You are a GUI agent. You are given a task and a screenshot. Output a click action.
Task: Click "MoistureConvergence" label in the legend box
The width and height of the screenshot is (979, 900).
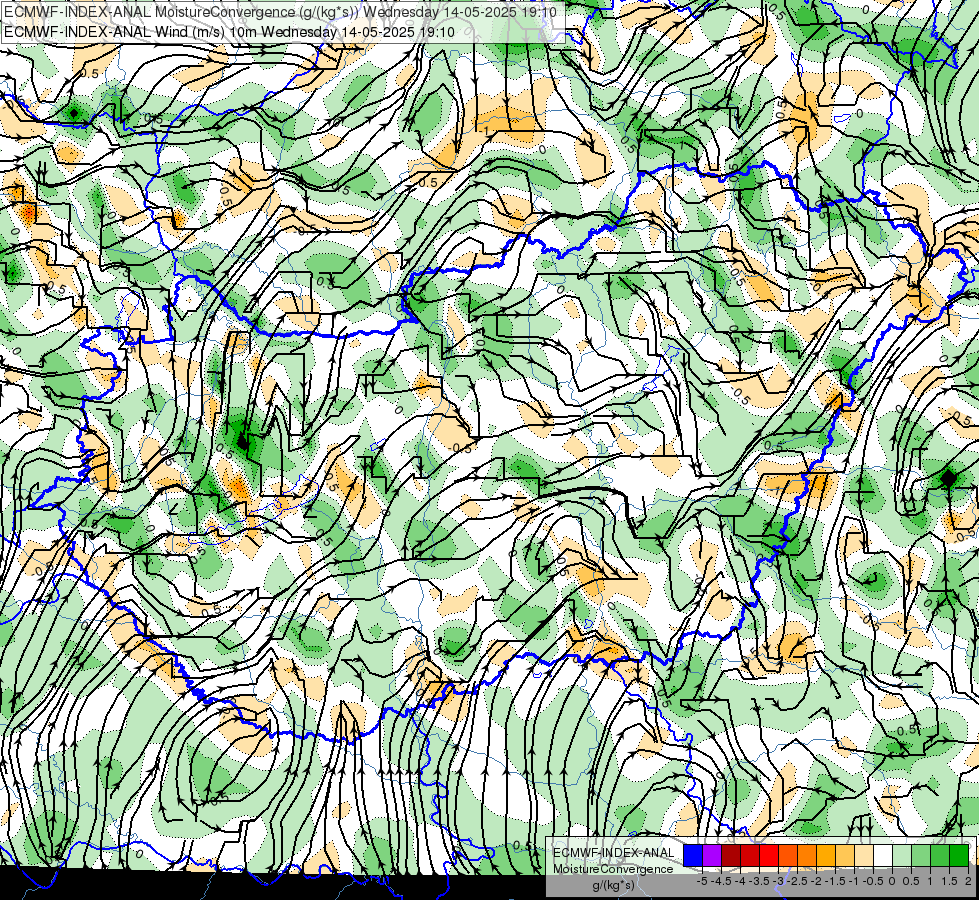(x=613, y=869)
